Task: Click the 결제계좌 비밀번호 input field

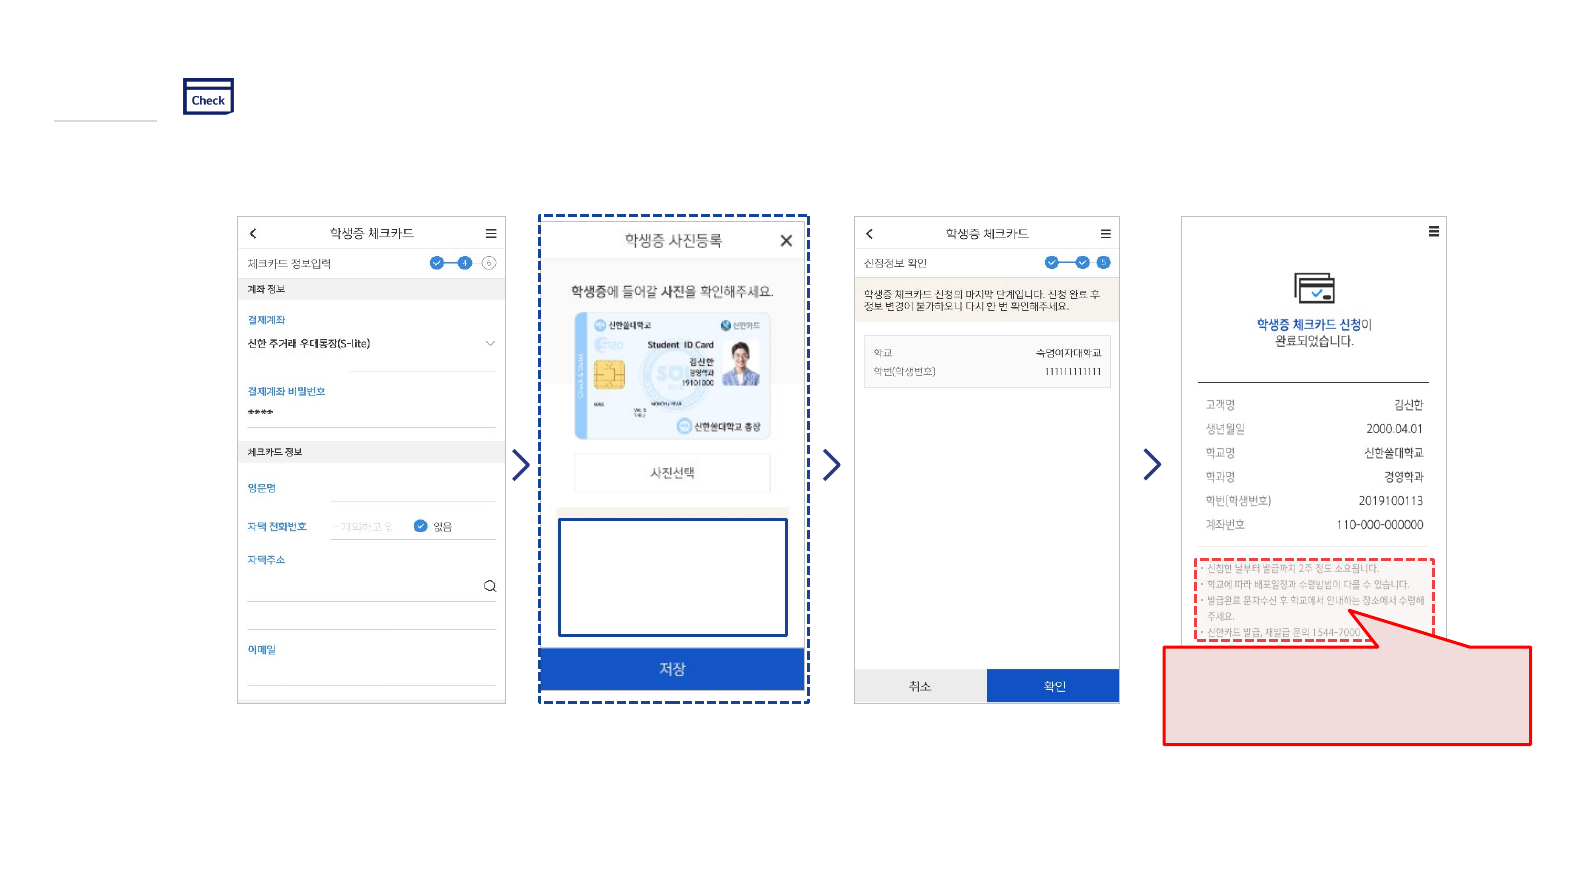Action: click(371, 412)
